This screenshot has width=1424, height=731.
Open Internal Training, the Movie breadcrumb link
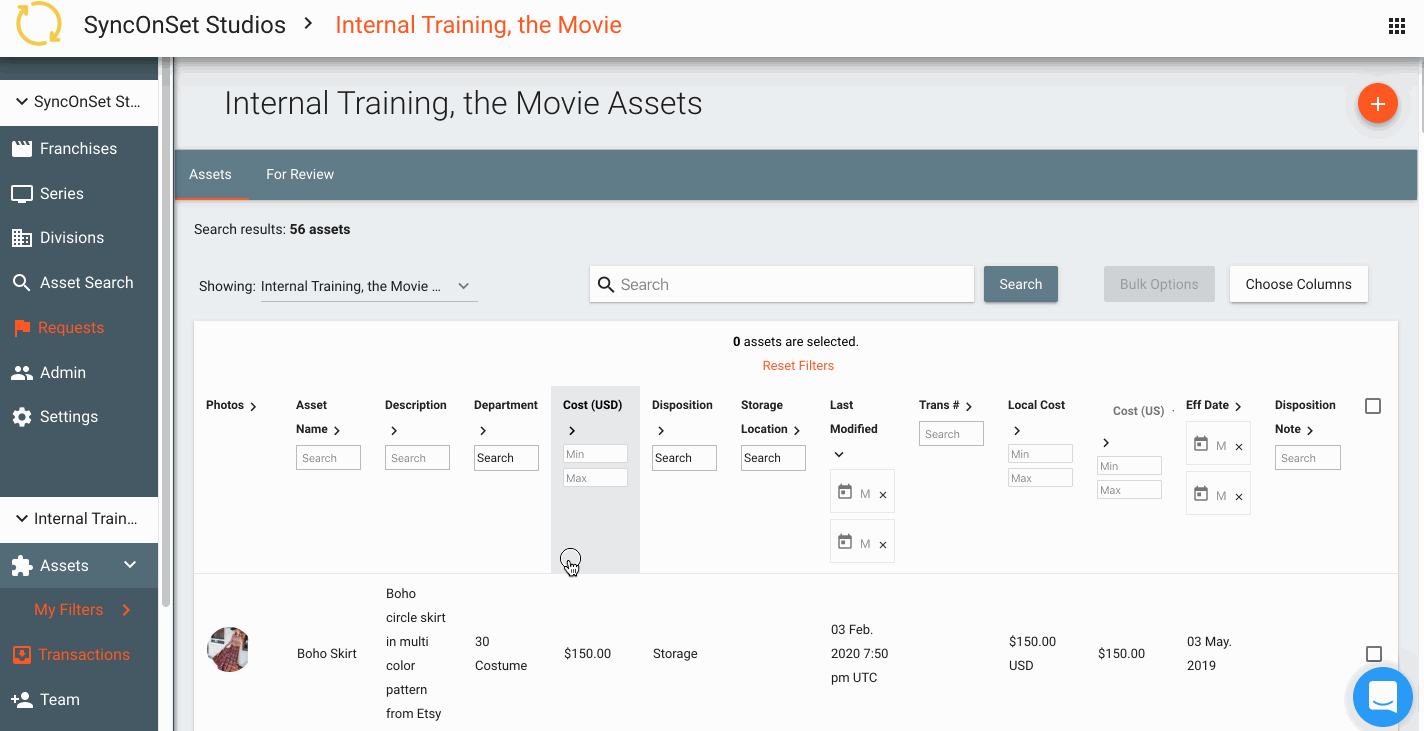click(478, 25)
